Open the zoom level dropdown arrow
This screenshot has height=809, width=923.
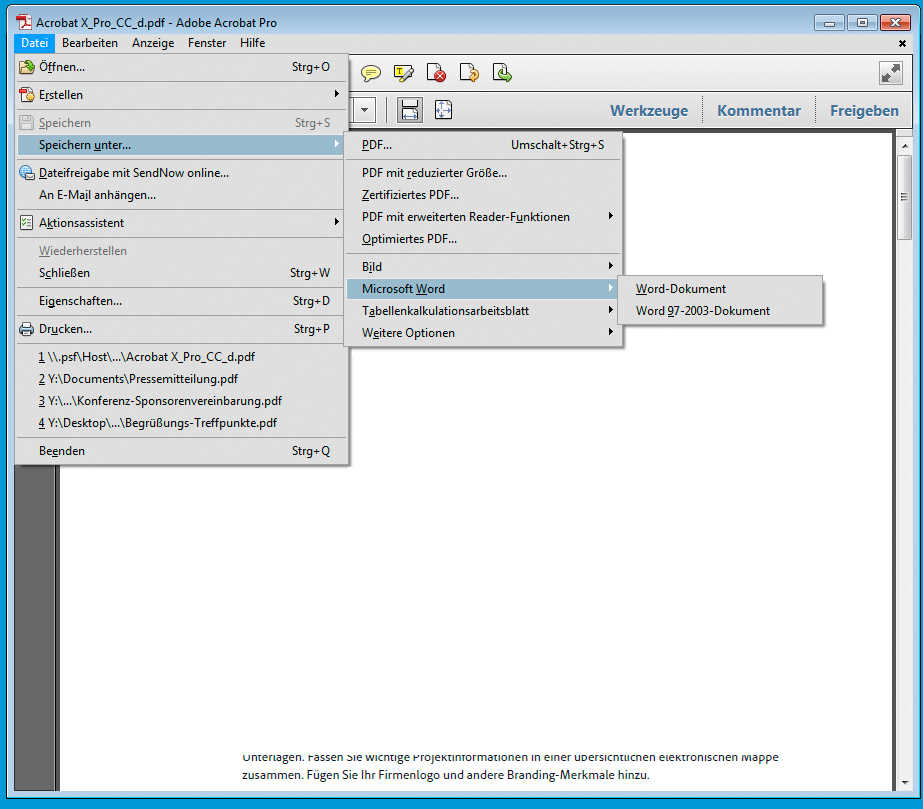coord(364,110)
